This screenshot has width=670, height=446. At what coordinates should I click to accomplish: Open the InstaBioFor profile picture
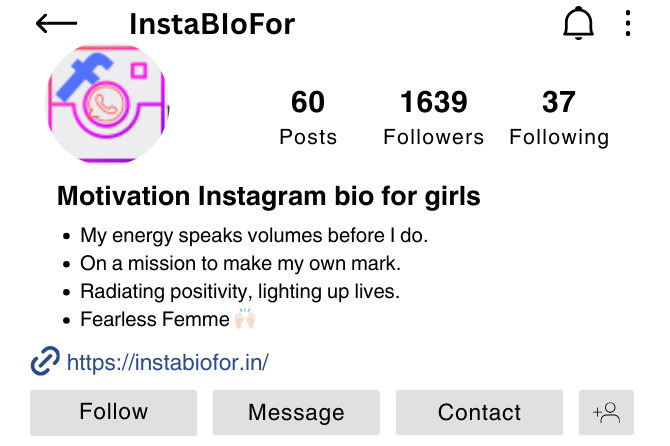[107, 103]
